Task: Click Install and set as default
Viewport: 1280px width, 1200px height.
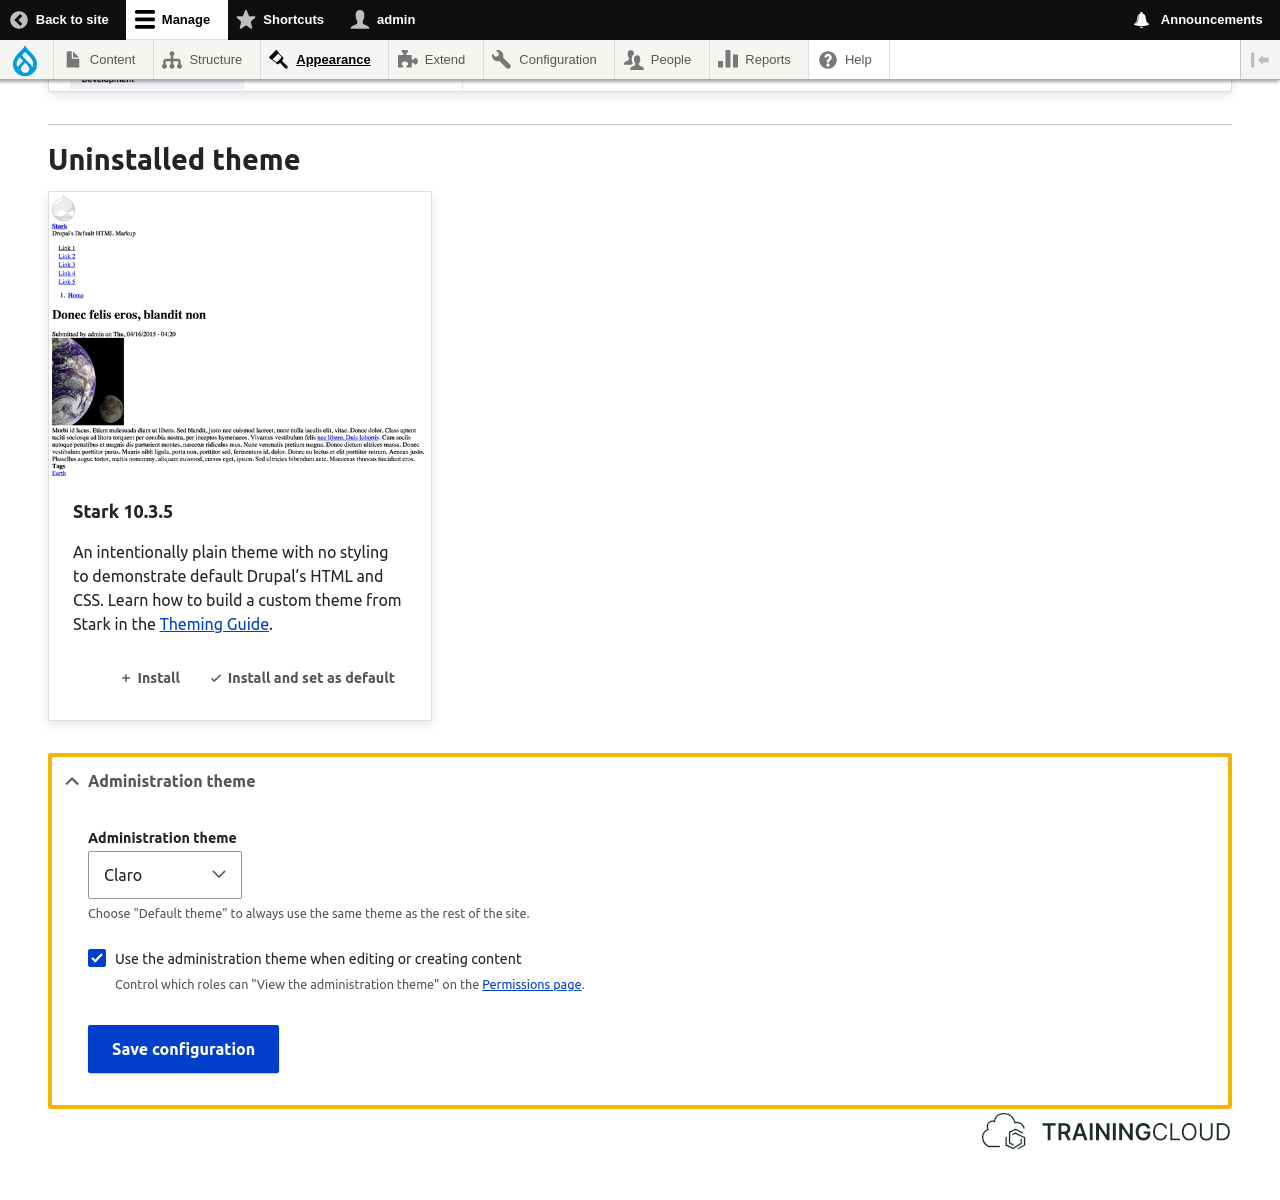Action: (302, 678)
